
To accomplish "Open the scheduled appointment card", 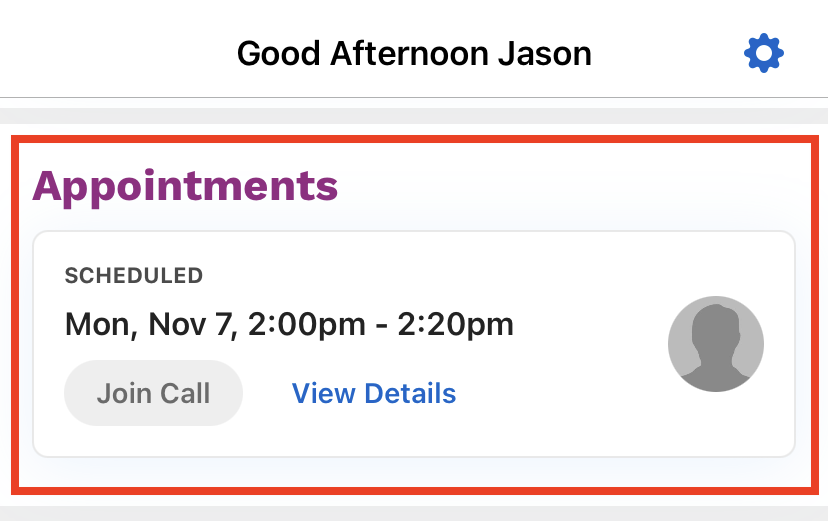I will coord(413,344).
